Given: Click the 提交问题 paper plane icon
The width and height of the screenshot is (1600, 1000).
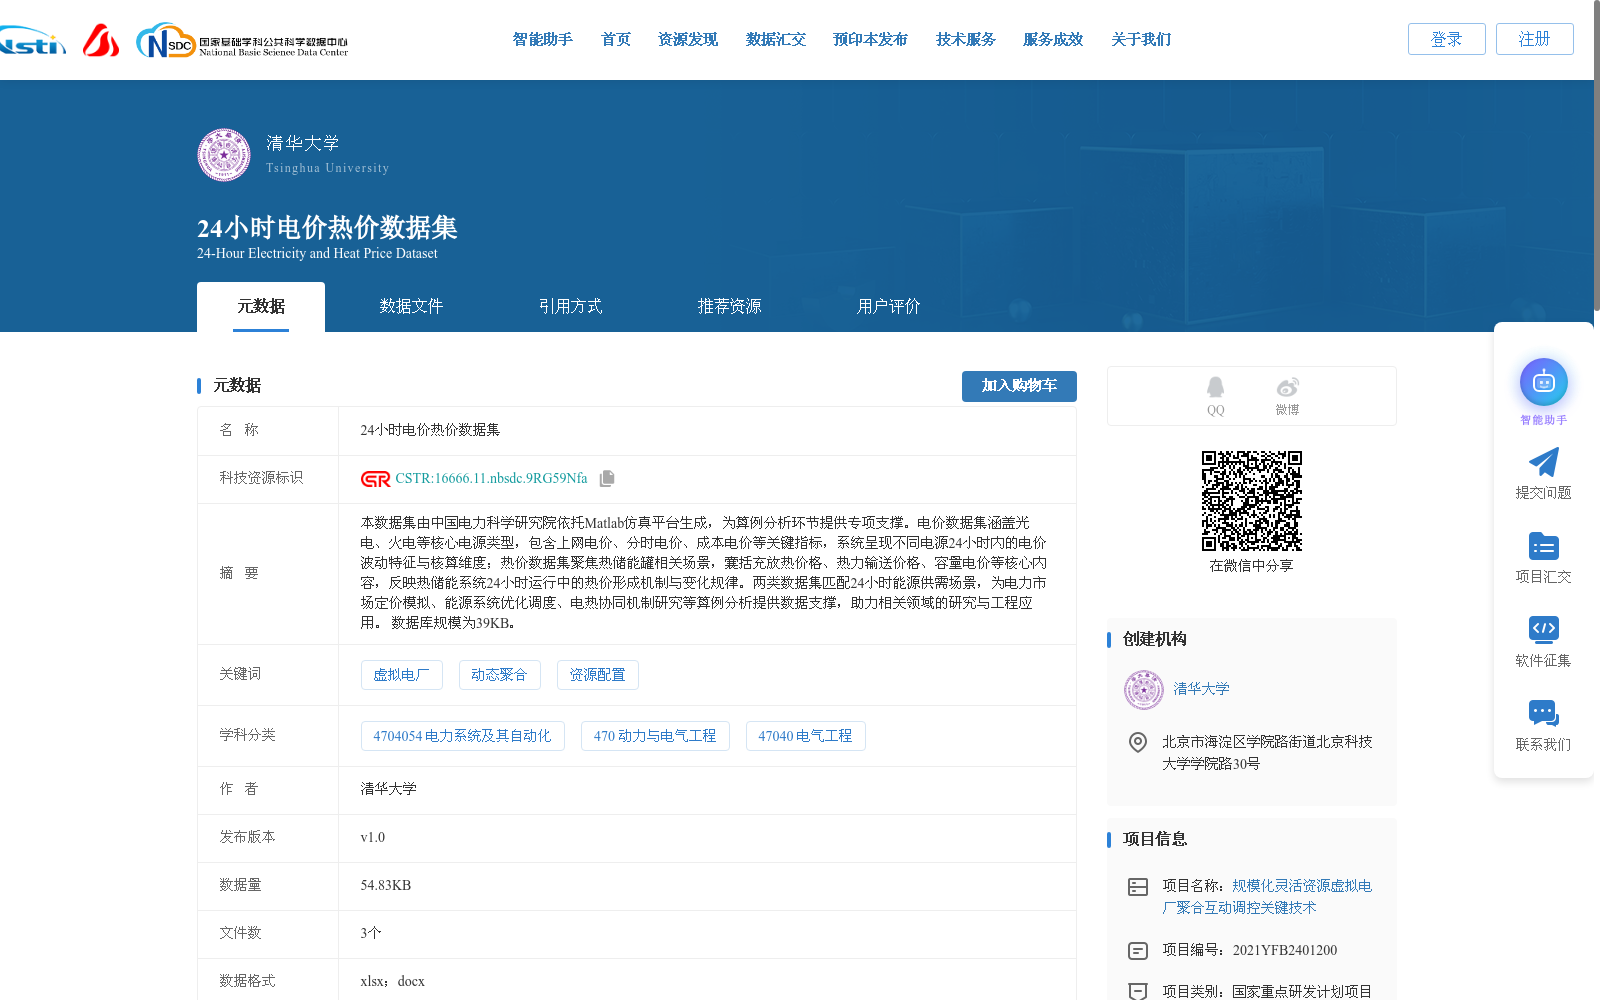Looking at the screenshot, I should click(x=1543, y=461).
